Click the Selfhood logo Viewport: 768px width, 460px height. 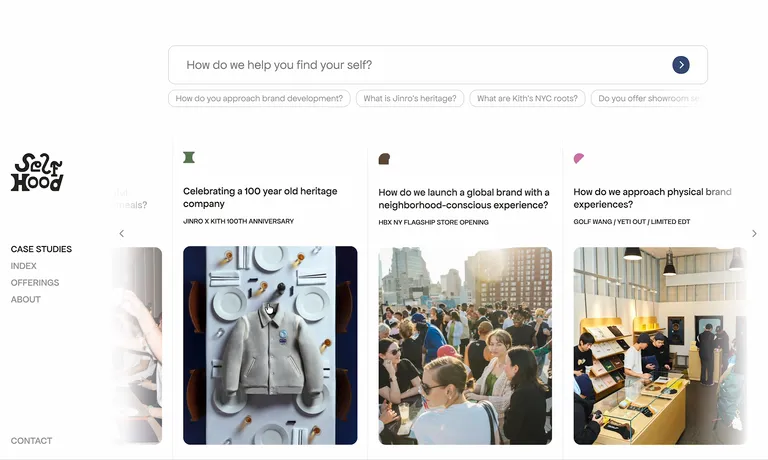[37, 172]
